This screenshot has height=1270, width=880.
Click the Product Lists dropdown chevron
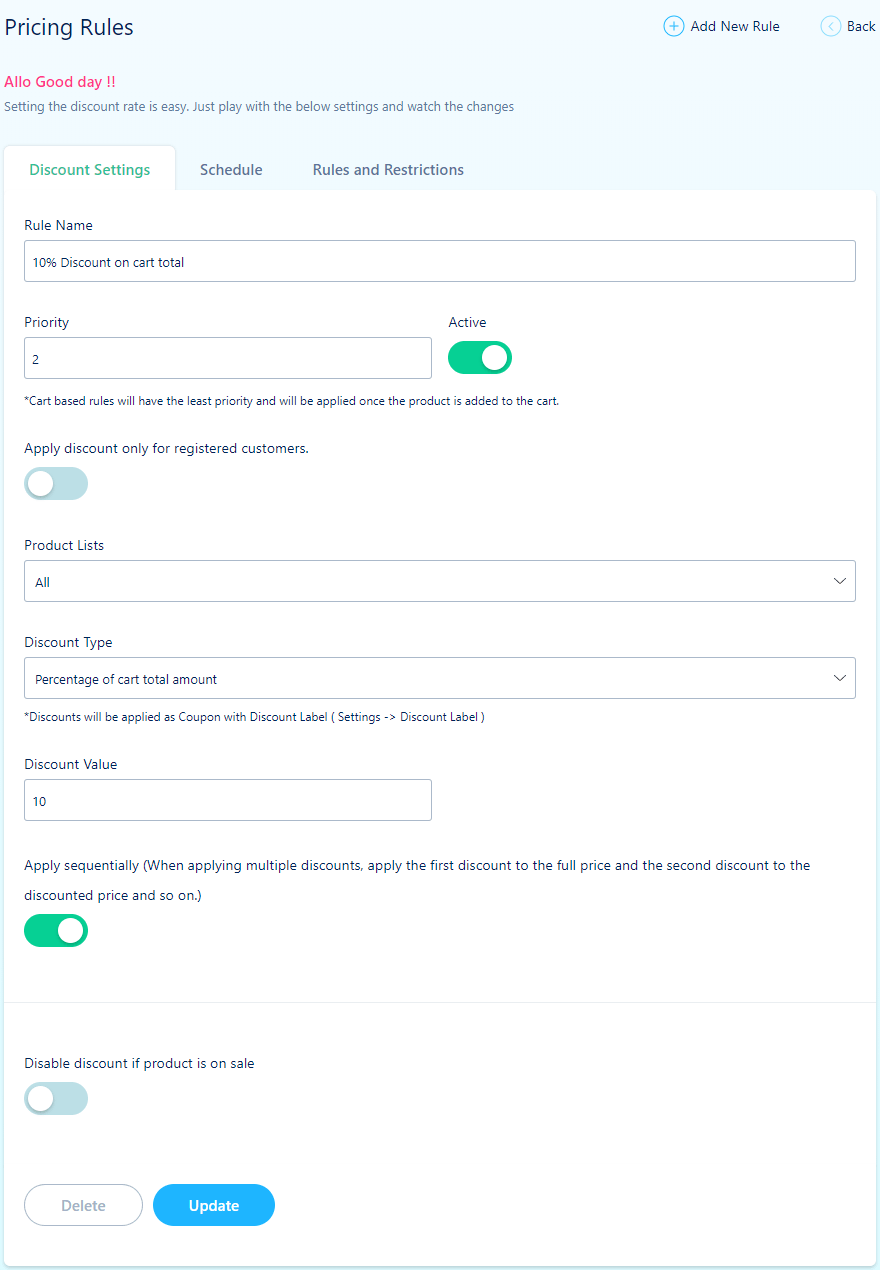pyautogui.click(x=840, y=581)
